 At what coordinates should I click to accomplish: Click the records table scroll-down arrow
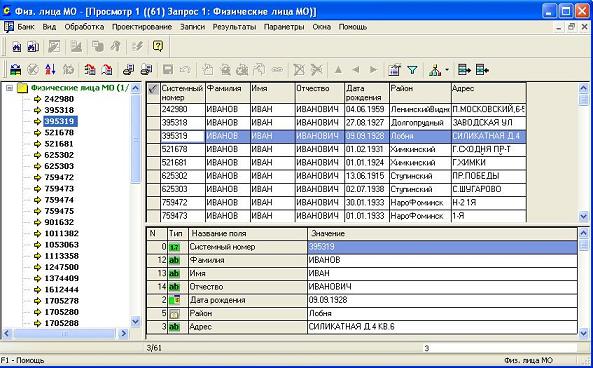(x=583, y=216)
